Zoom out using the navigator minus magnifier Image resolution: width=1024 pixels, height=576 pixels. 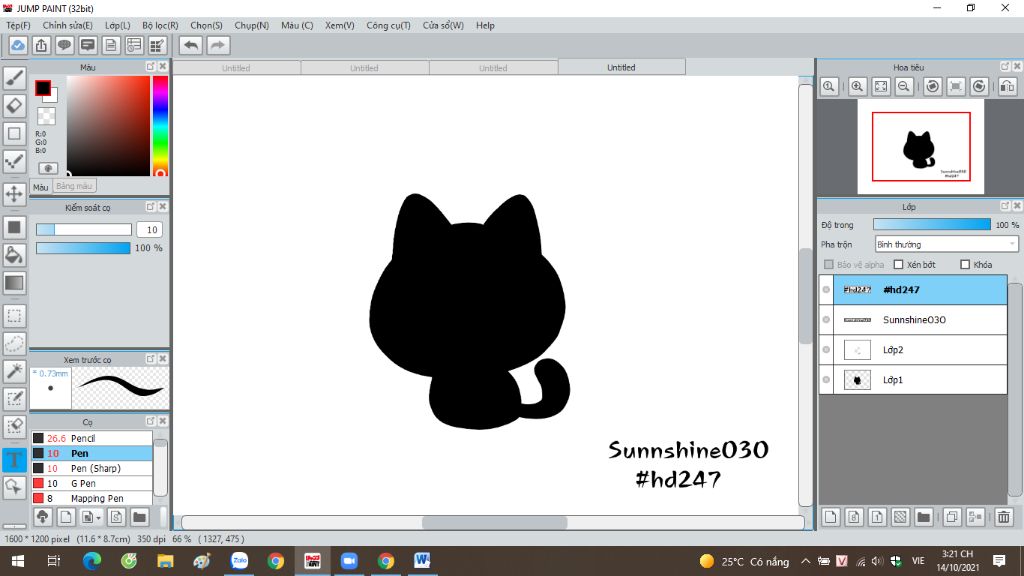[904, 86]
